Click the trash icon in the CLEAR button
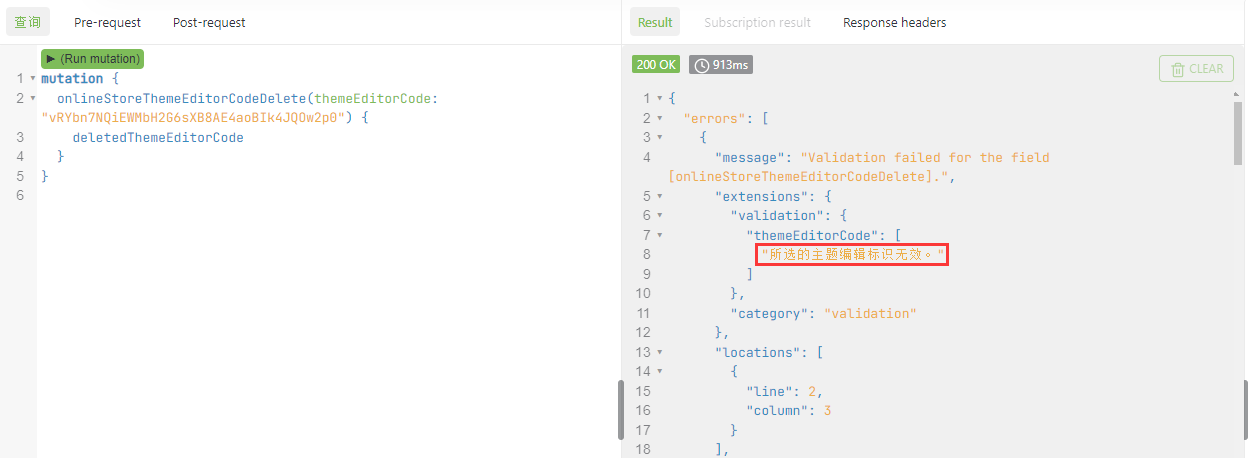The height and width of the screenshot is (458, 1253). pyautogui.click(x=1178, y=69)
